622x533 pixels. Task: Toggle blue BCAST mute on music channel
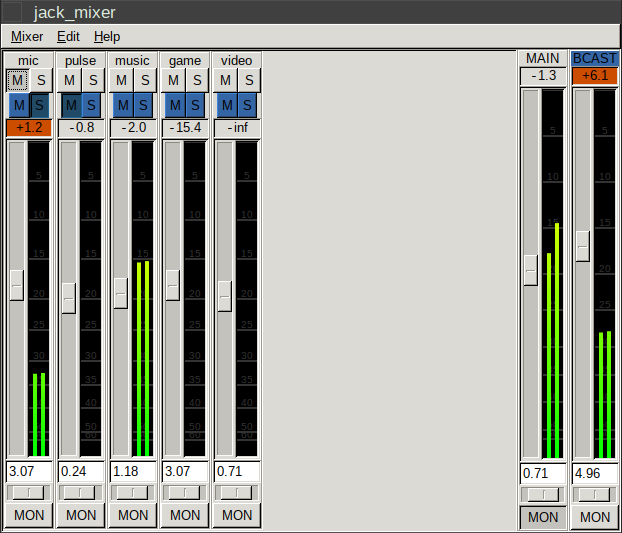pyautogui.click(x=123, y=105)
